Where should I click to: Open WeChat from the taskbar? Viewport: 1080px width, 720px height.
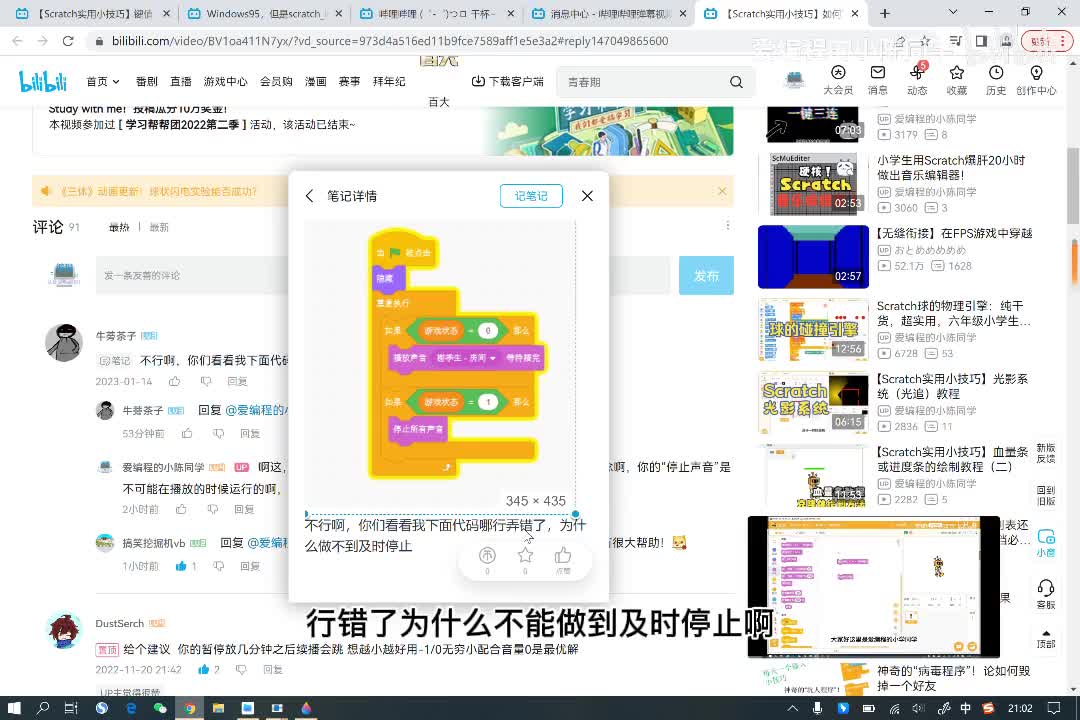(x=160, y=708)
